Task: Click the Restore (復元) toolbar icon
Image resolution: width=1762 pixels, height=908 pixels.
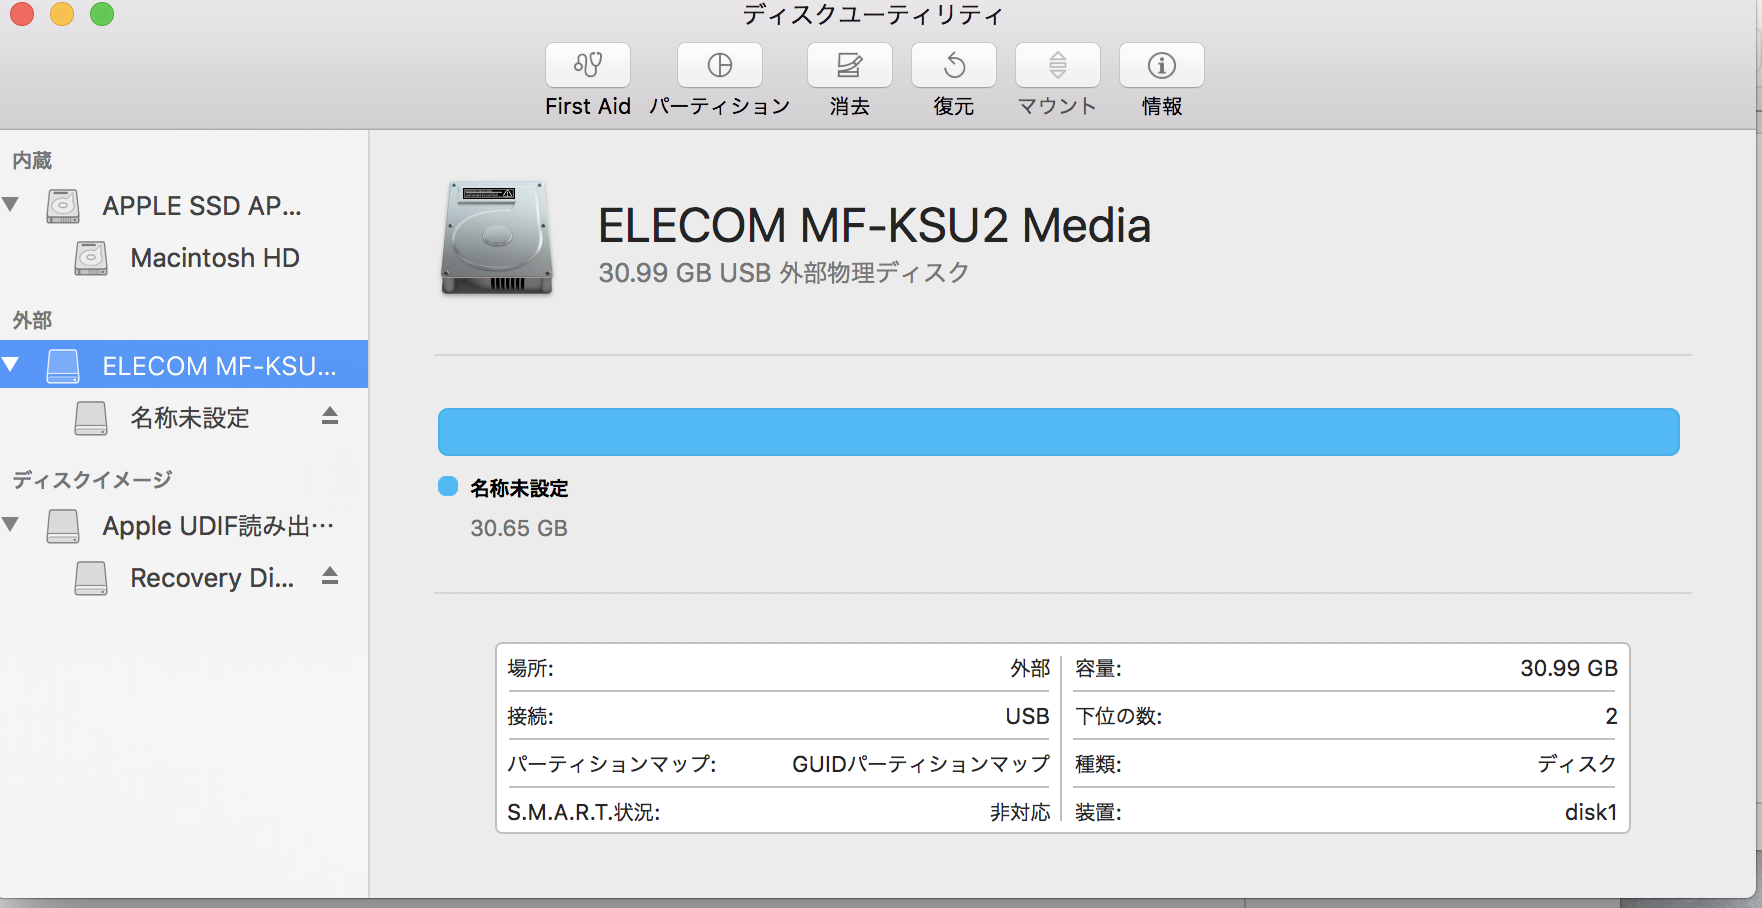Action: [x=954, y=66]
